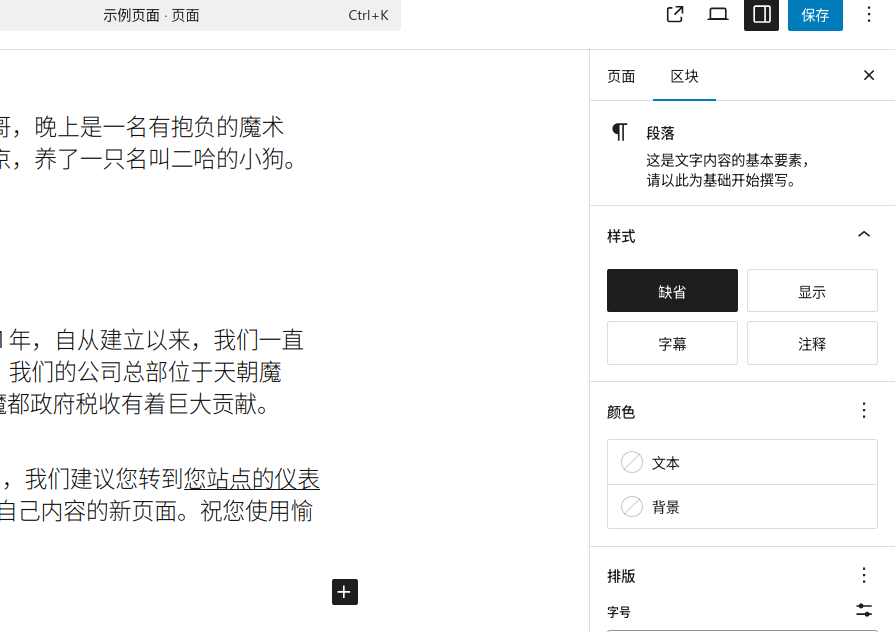
Task: Click the paragraph block pilcrow icon
Action: 620,133
